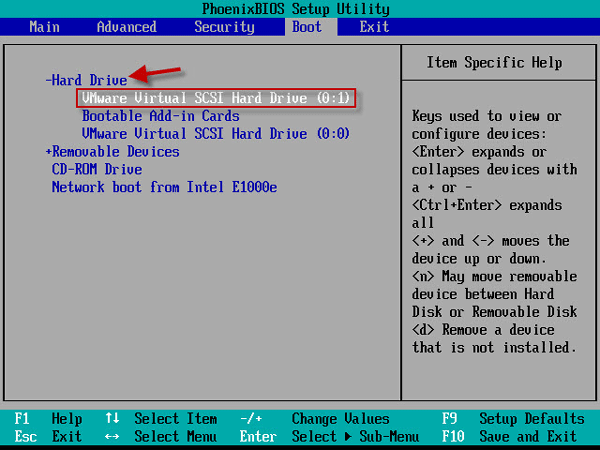Select the Bootable Add-in Cards entry

point(161,116)
